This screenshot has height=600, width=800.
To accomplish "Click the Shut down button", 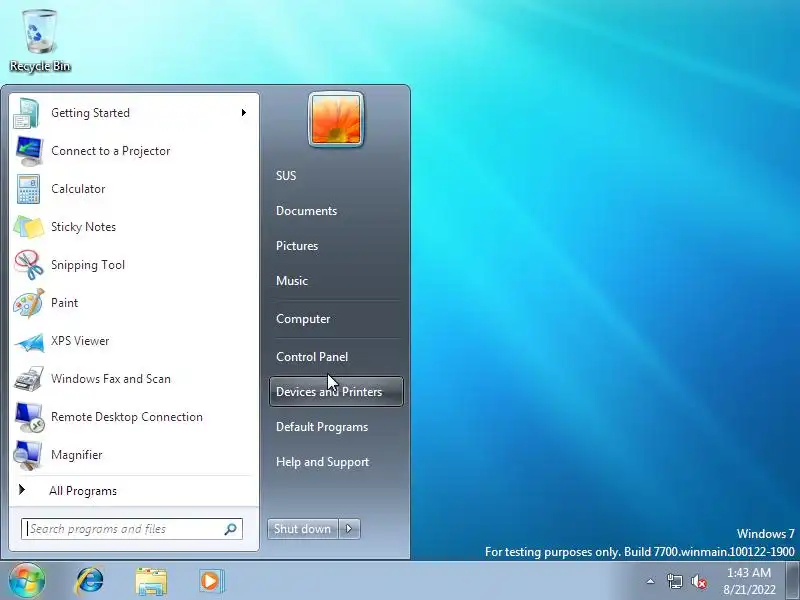I will point(303,529).
